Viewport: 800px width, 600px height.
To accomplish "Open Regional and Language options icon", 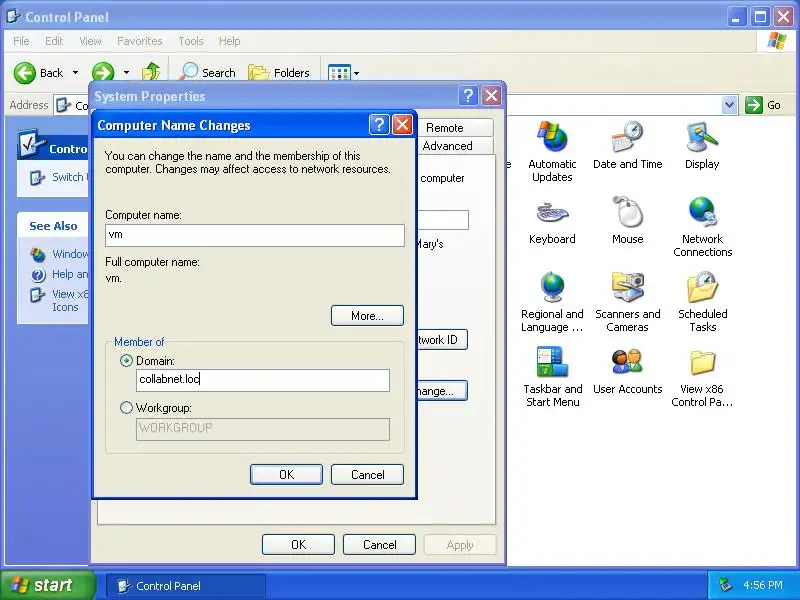I will (552, 287).
